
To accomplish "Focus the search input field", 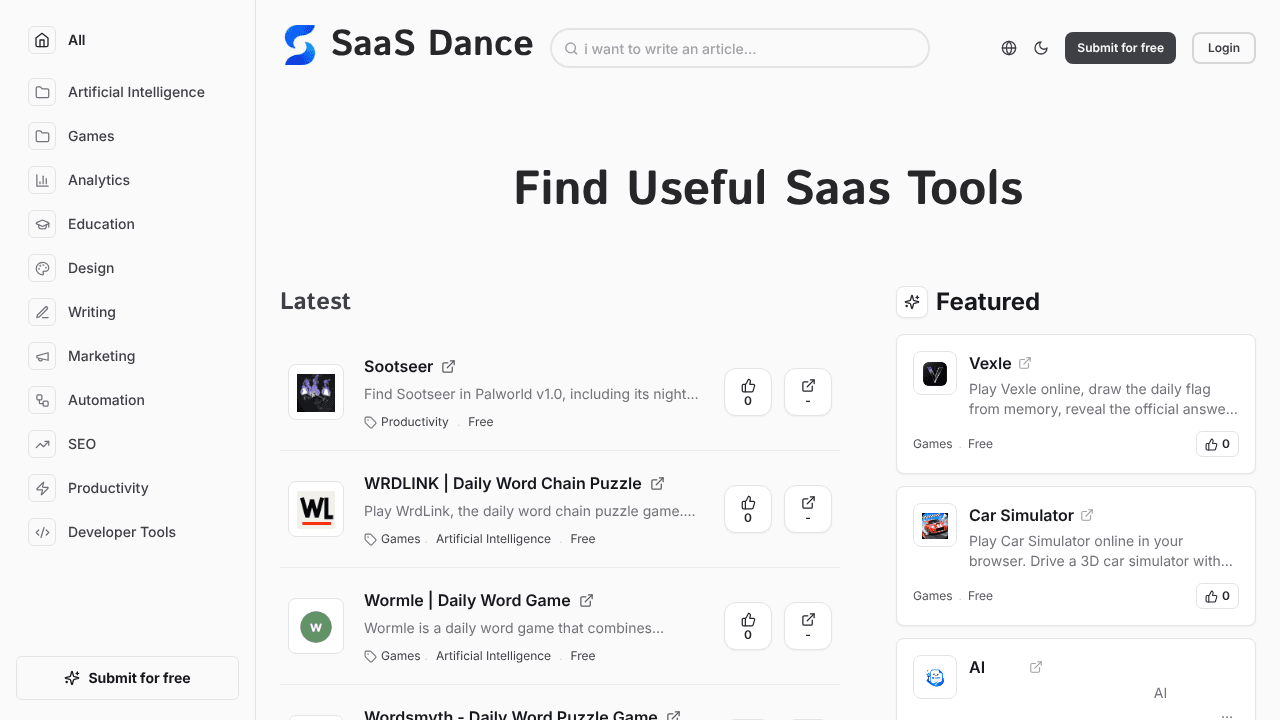I will 740,48.
